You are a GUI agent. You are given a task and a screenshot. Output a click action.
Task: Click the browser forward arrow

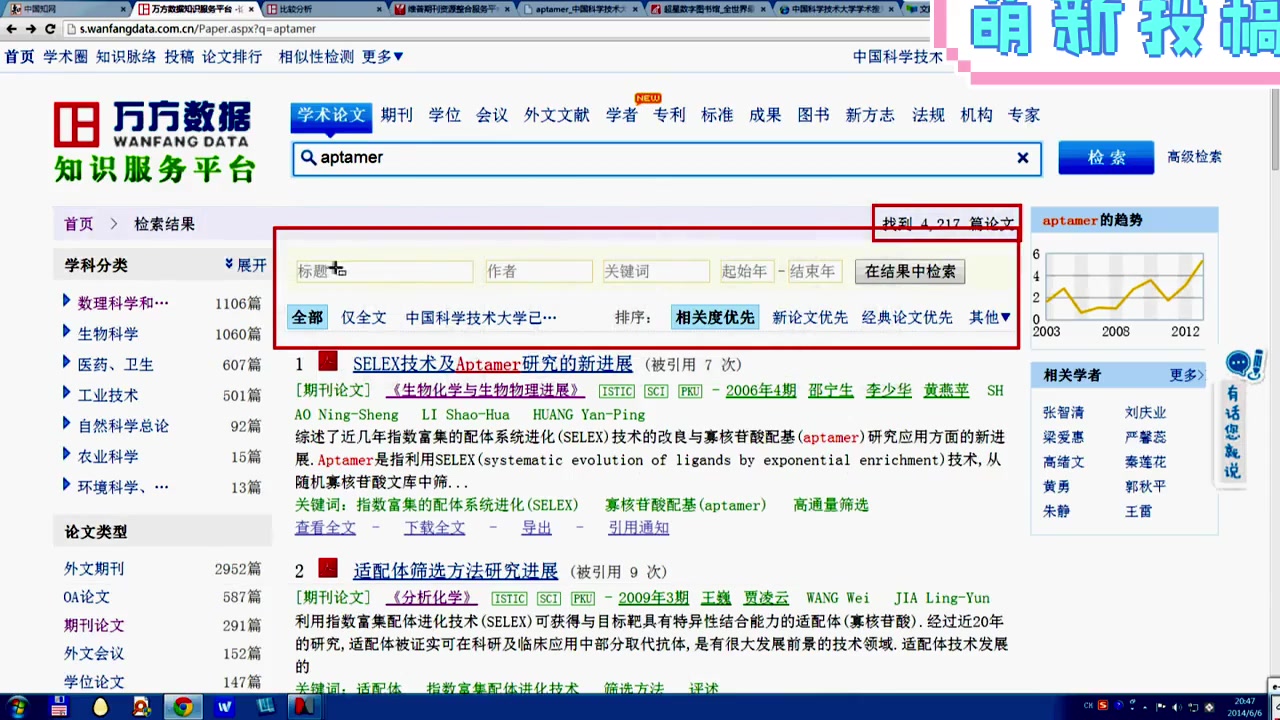coord(31,29)
